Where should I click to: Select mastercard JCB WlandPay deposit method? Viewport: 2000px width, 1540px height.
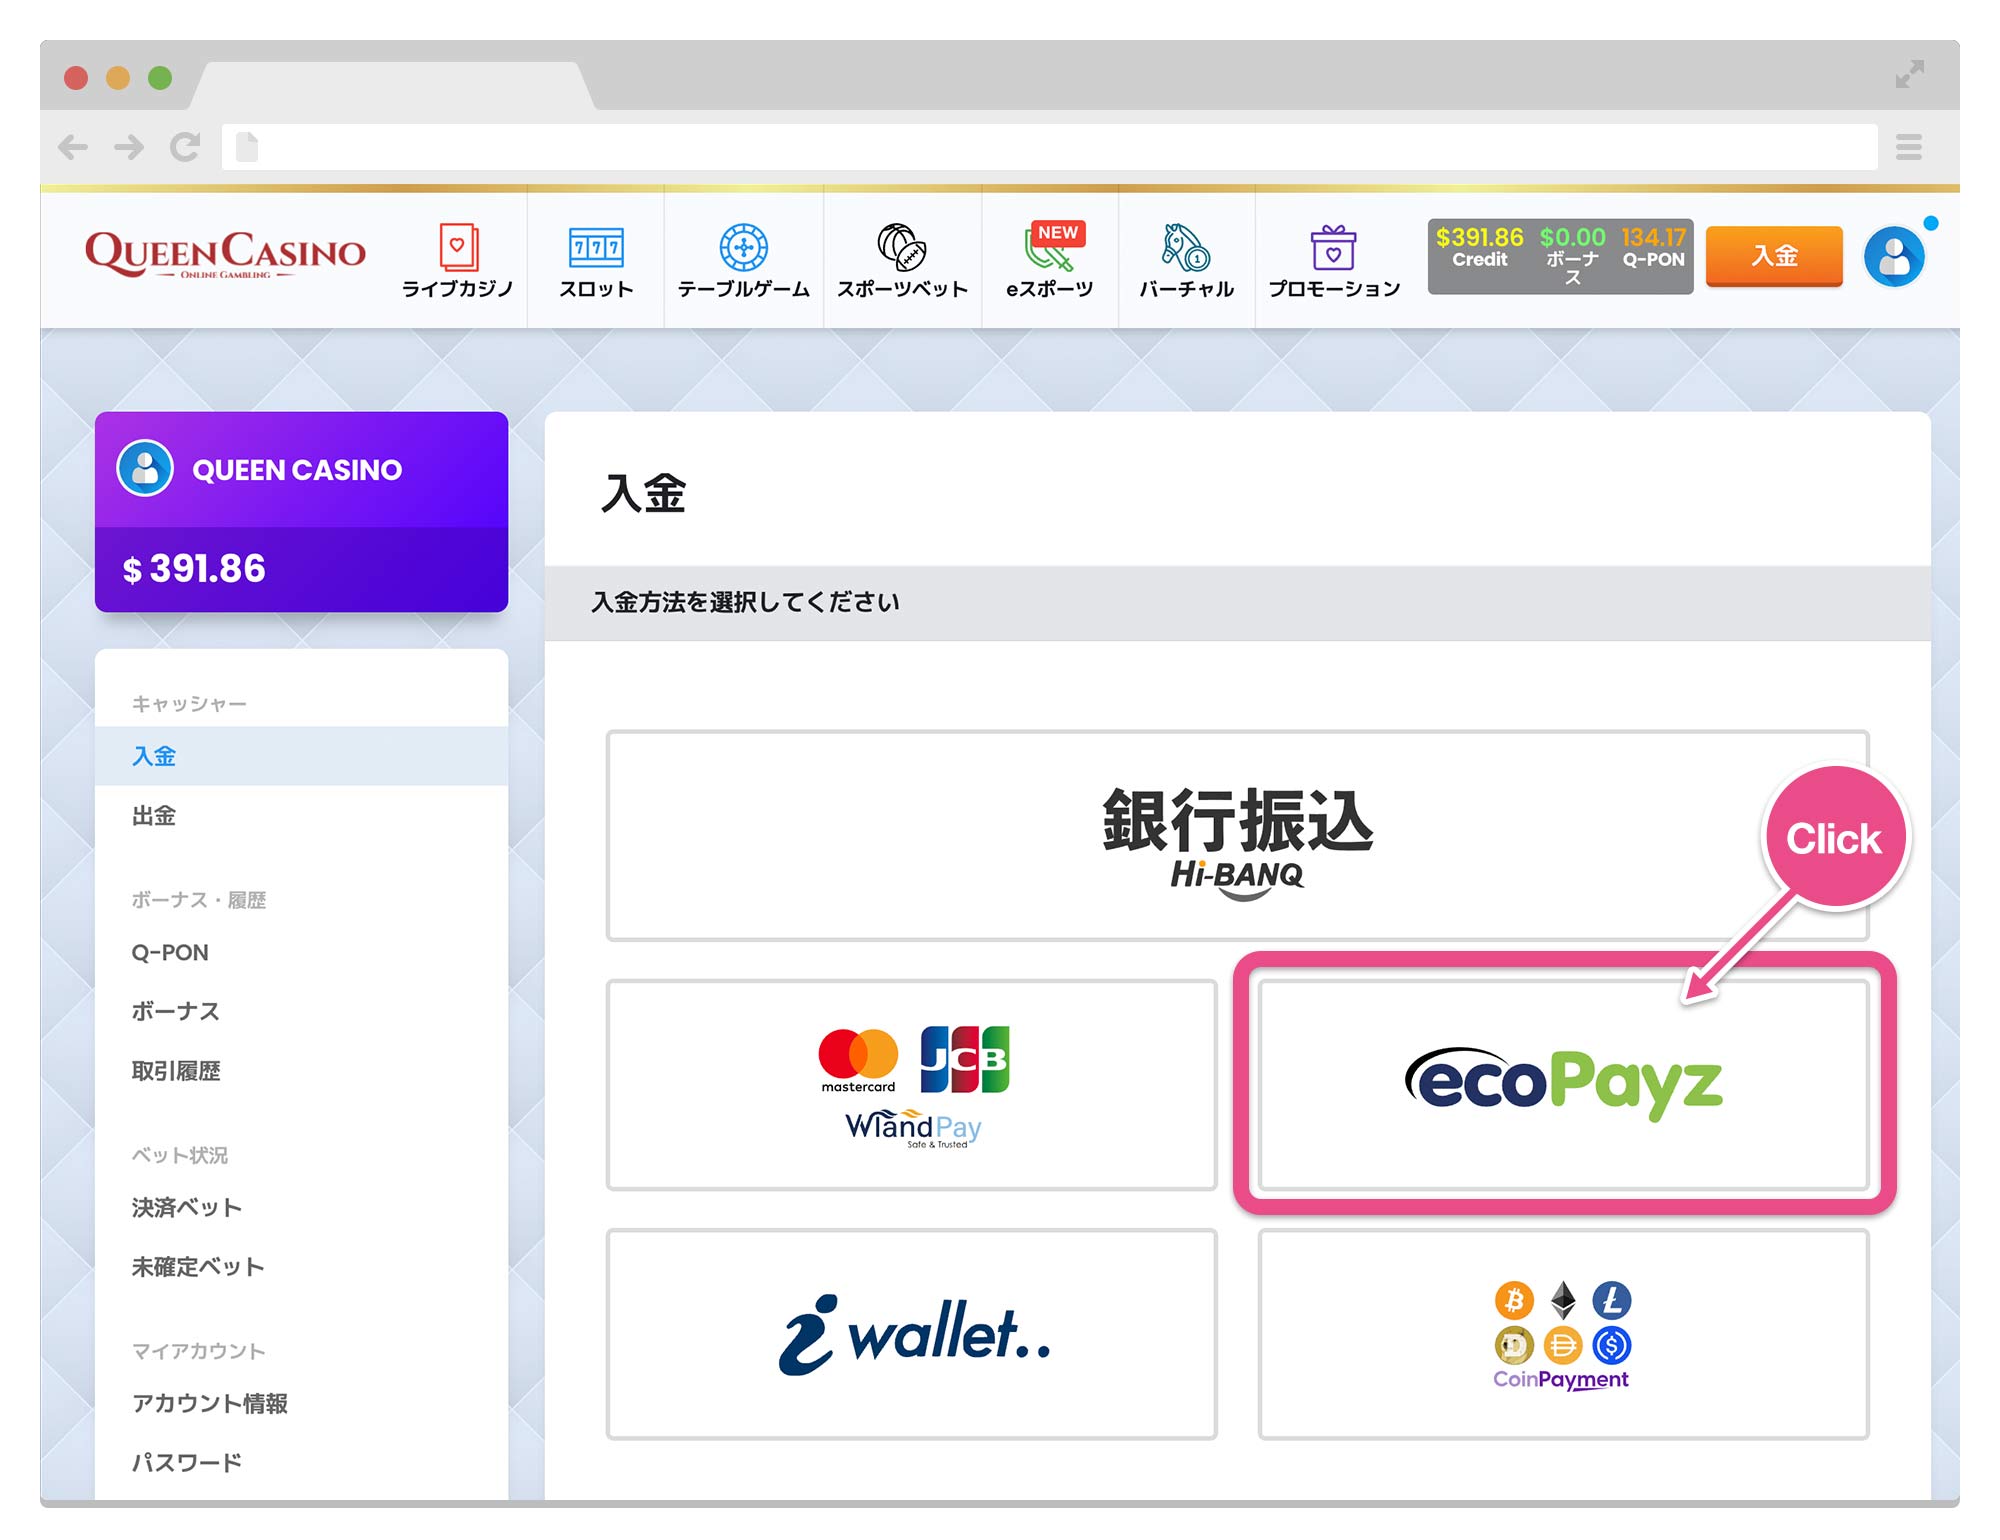pos(912,1085)
